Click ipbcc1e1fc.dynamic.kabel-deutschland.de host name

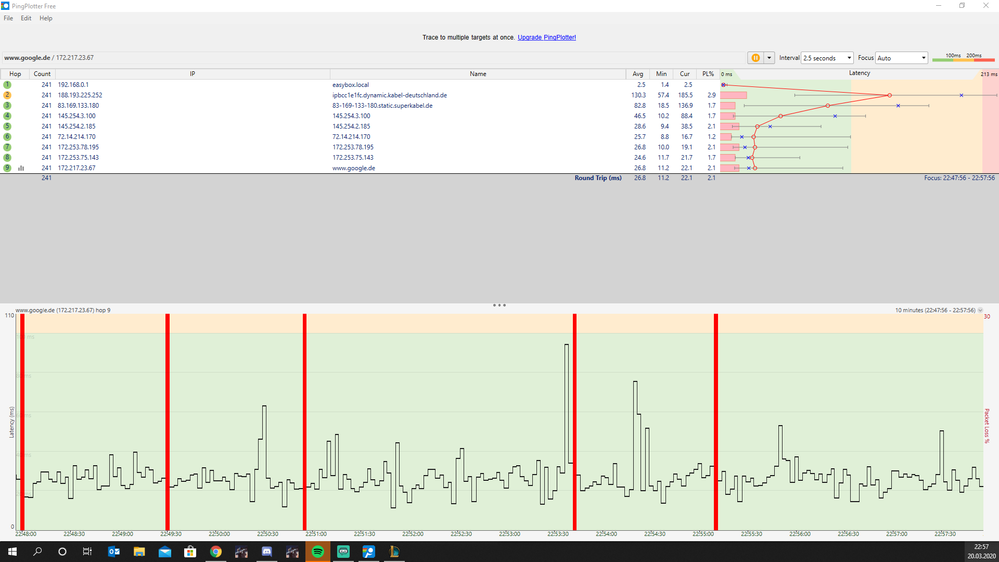[389, 95]
